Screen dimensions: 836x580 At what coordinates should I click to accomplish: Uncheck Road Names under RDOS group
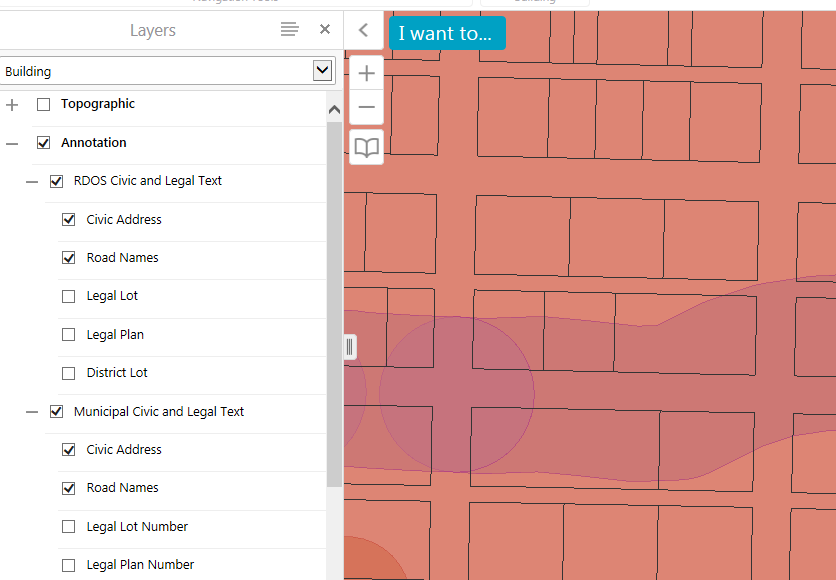click(x=69, y=258)
